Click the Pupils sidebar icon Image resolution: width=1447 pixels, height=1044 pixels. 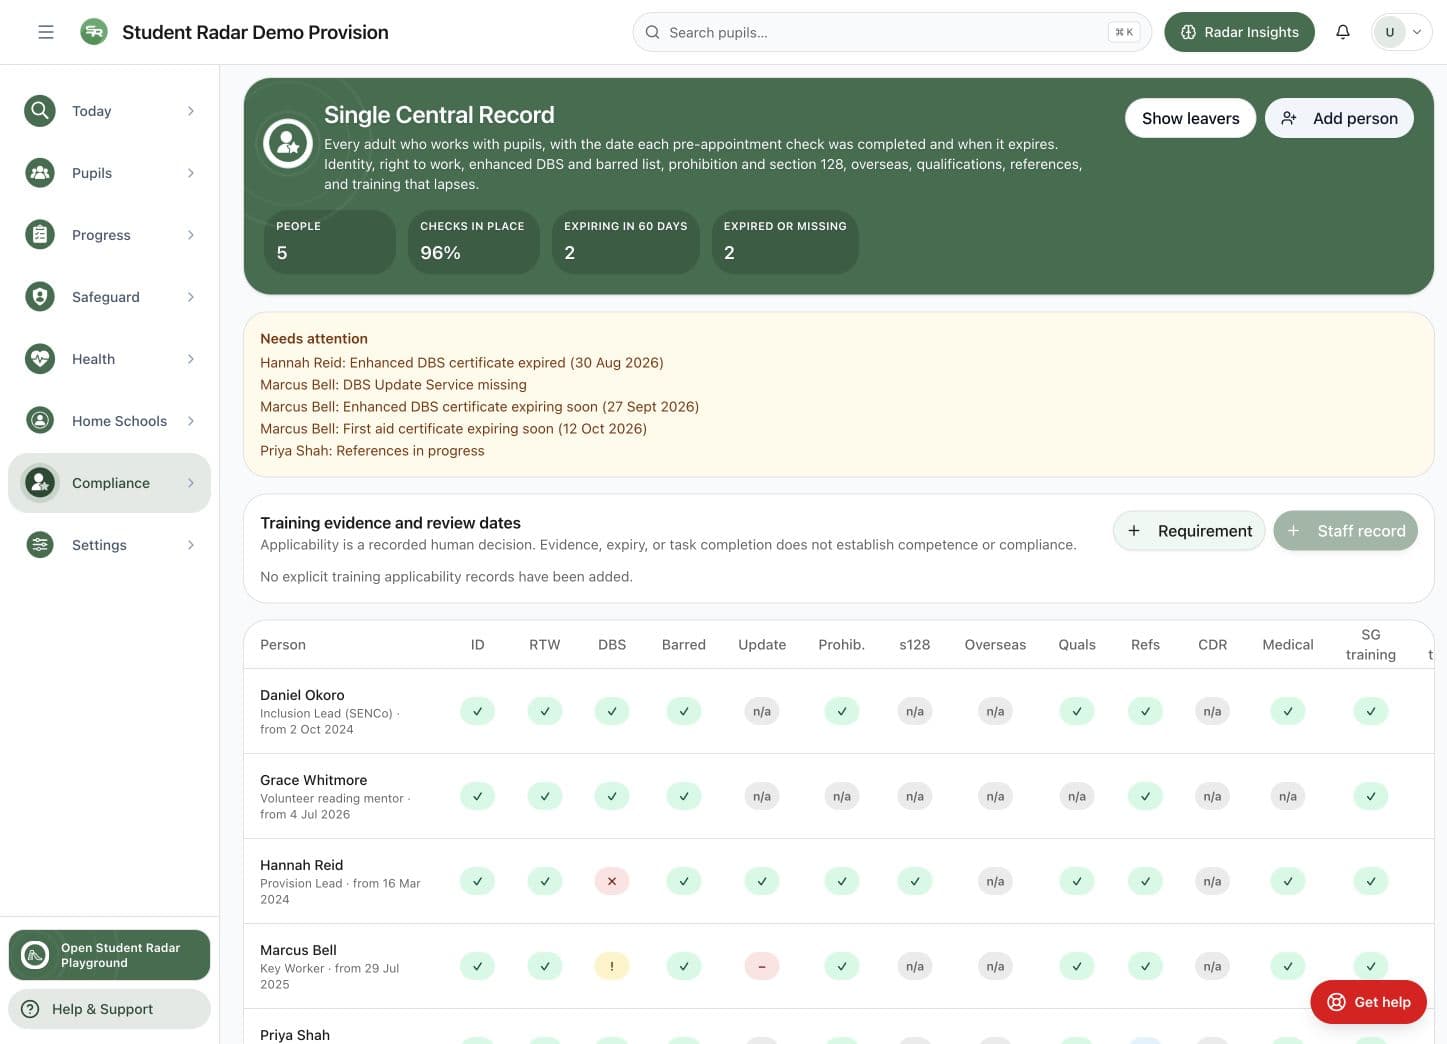click(x=40, y=173)
